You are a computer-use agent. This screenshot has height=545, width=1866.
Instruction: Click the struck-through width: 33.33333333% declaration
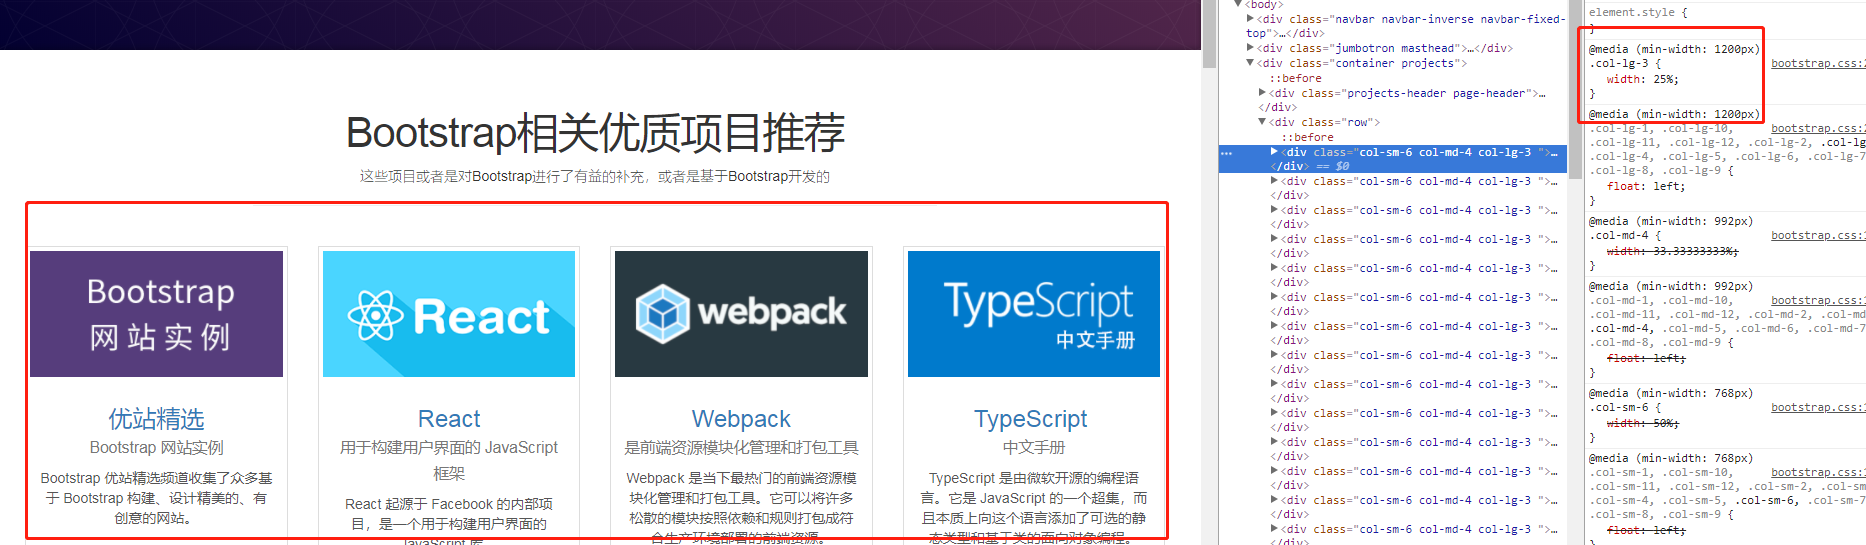(1673, 251)
